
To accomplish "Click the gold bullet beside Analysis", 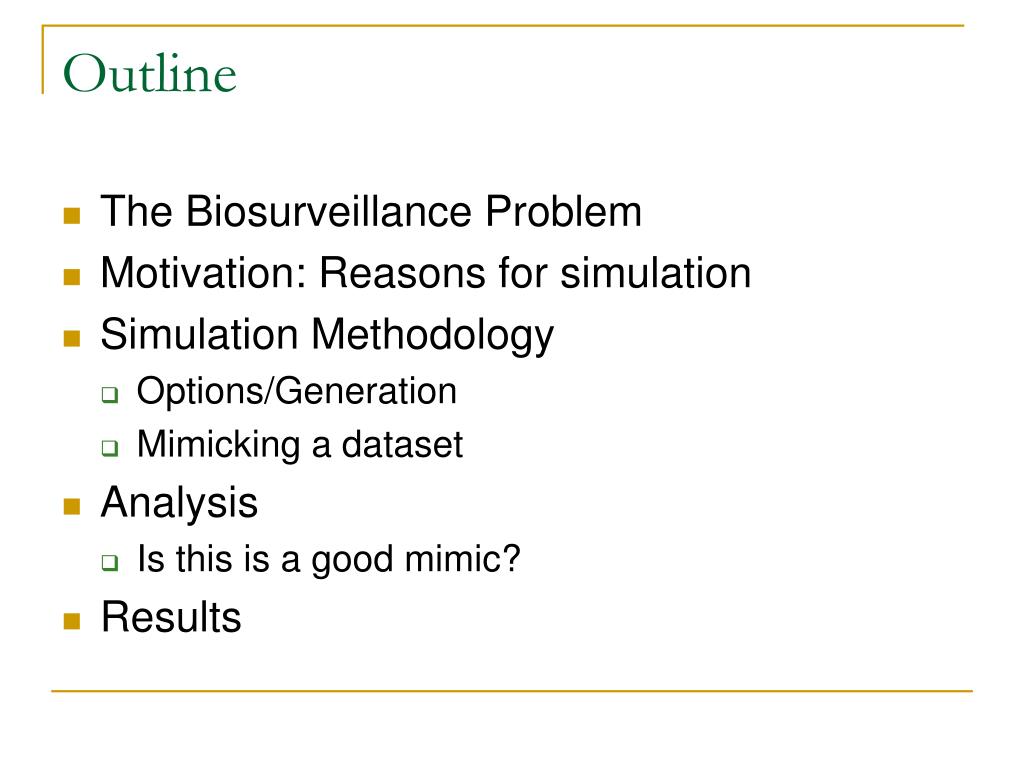I will pyautogui.click(x=72, y=507).
